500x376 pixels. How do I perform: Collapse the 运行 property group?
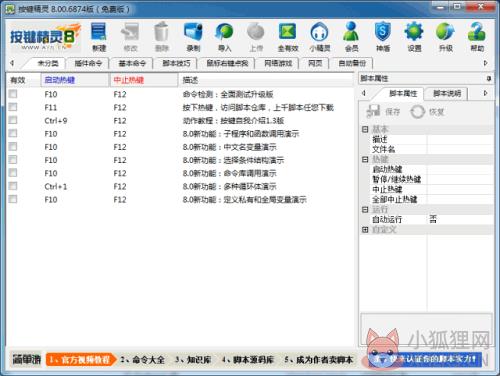[x=365, y=209]
